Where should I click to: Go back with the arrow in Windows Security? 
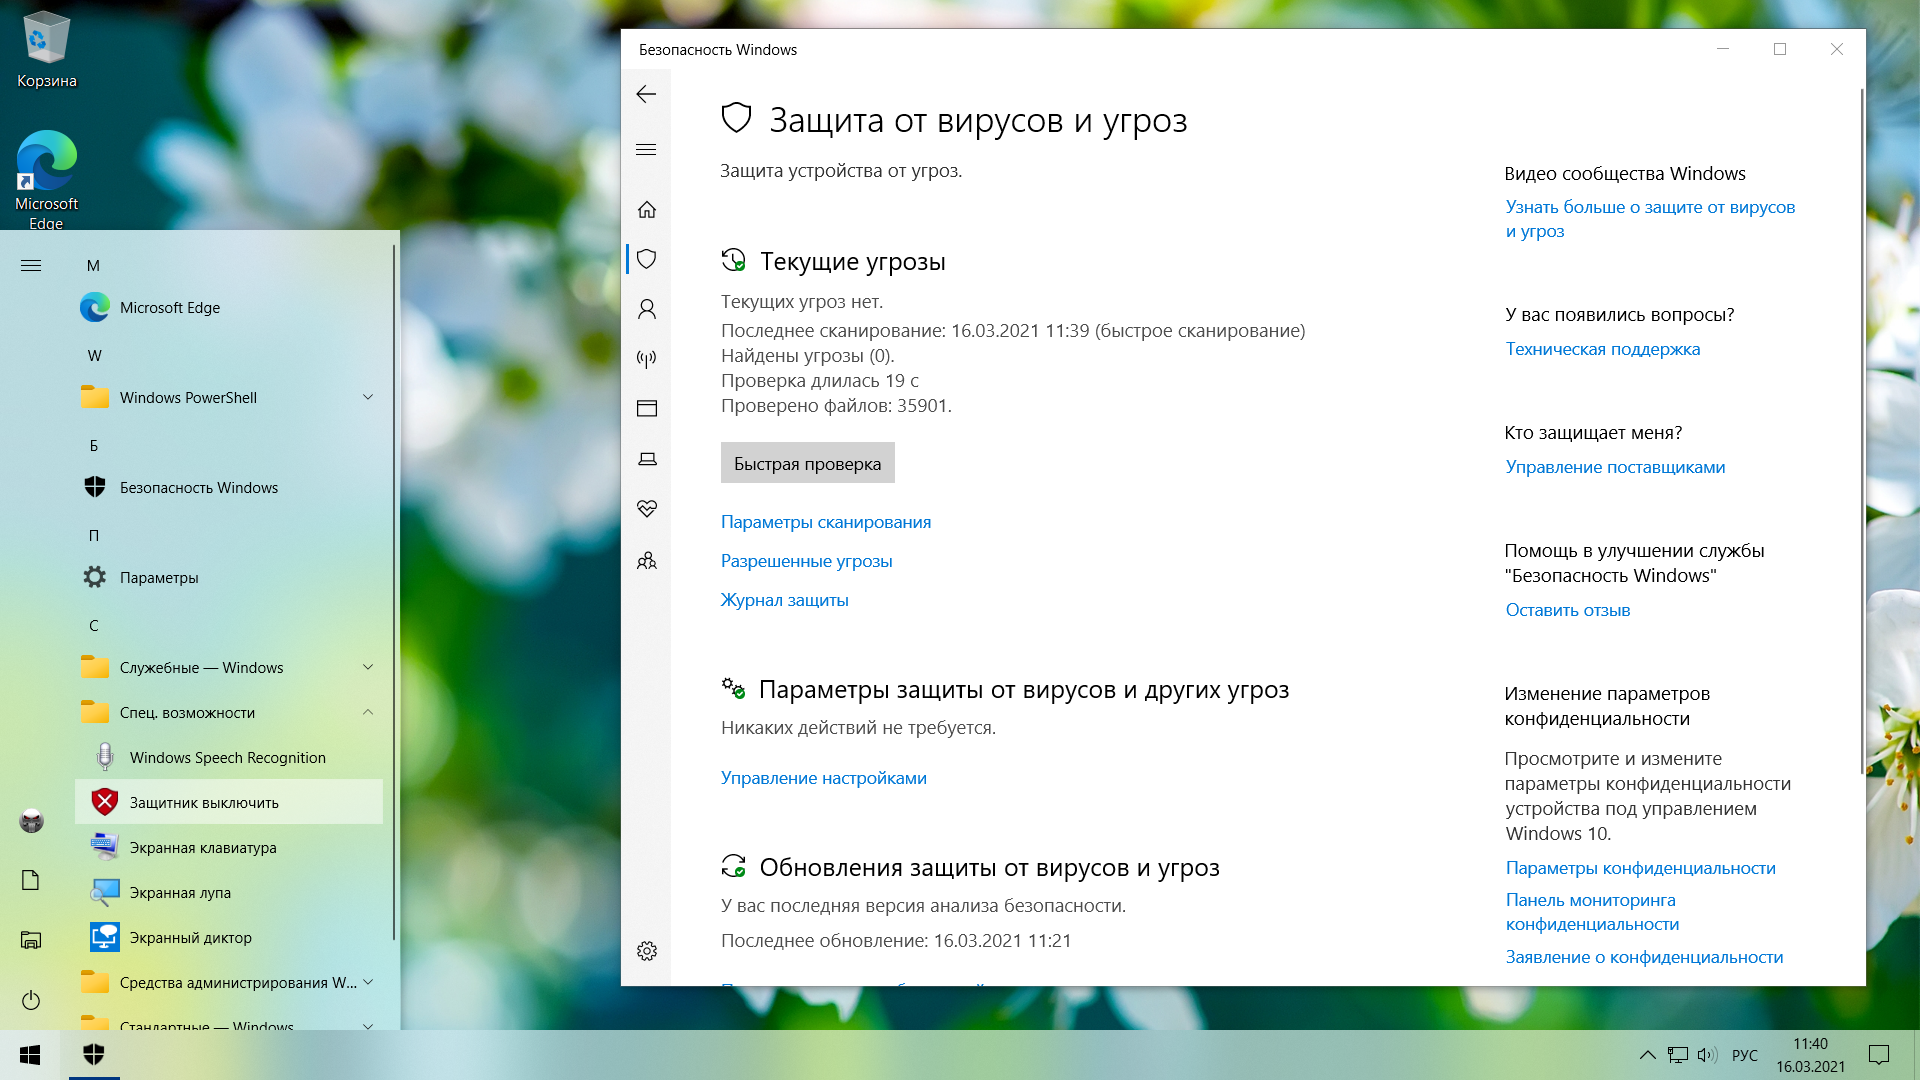[x=646, y=94]
